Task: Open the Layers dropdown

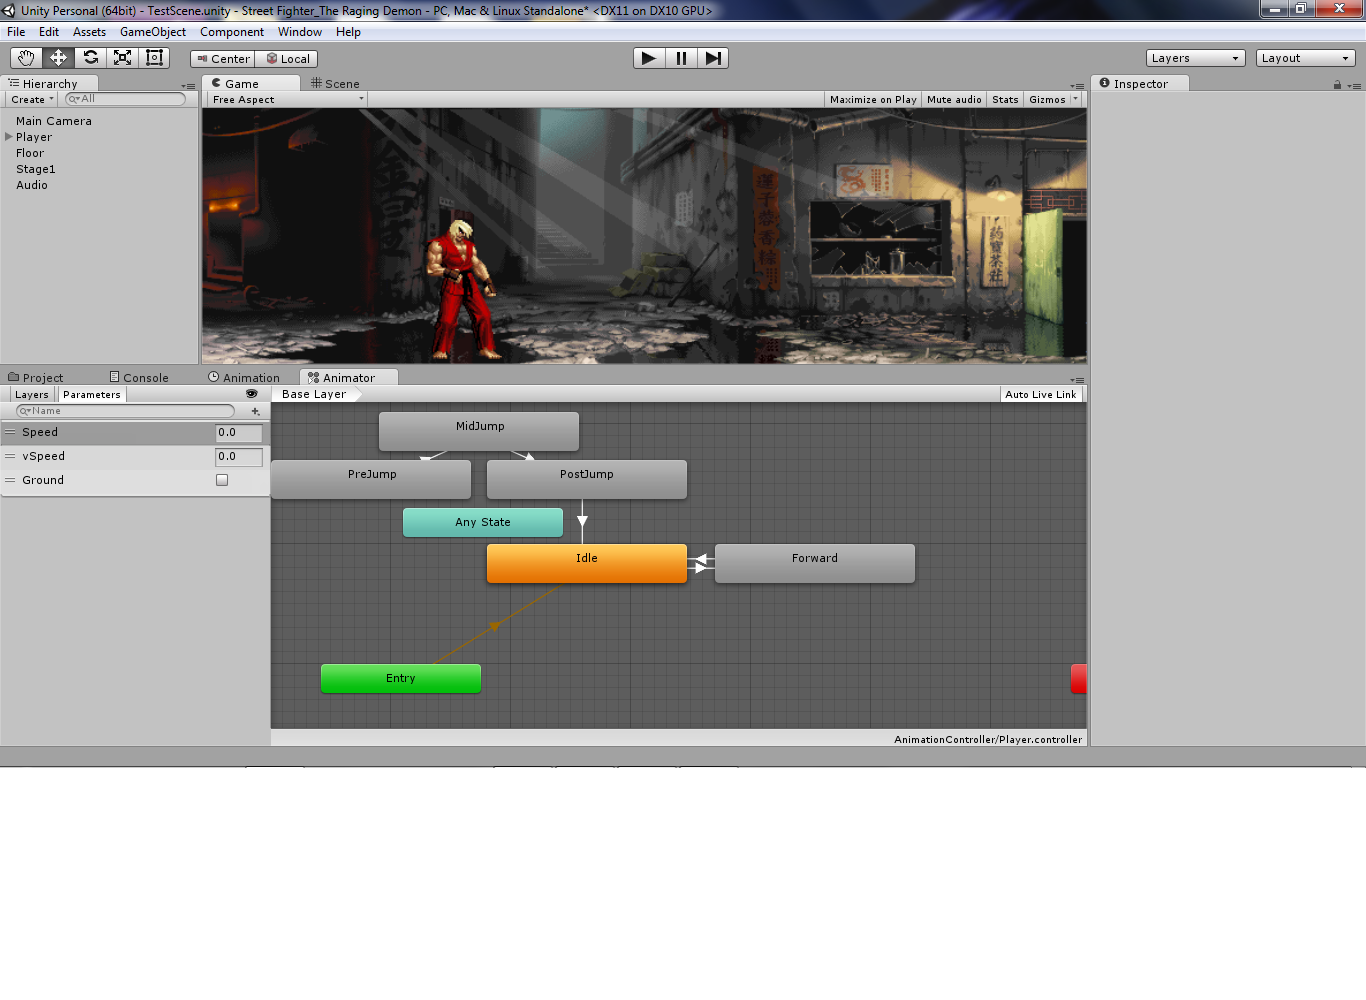Action: click(1195, 58)
